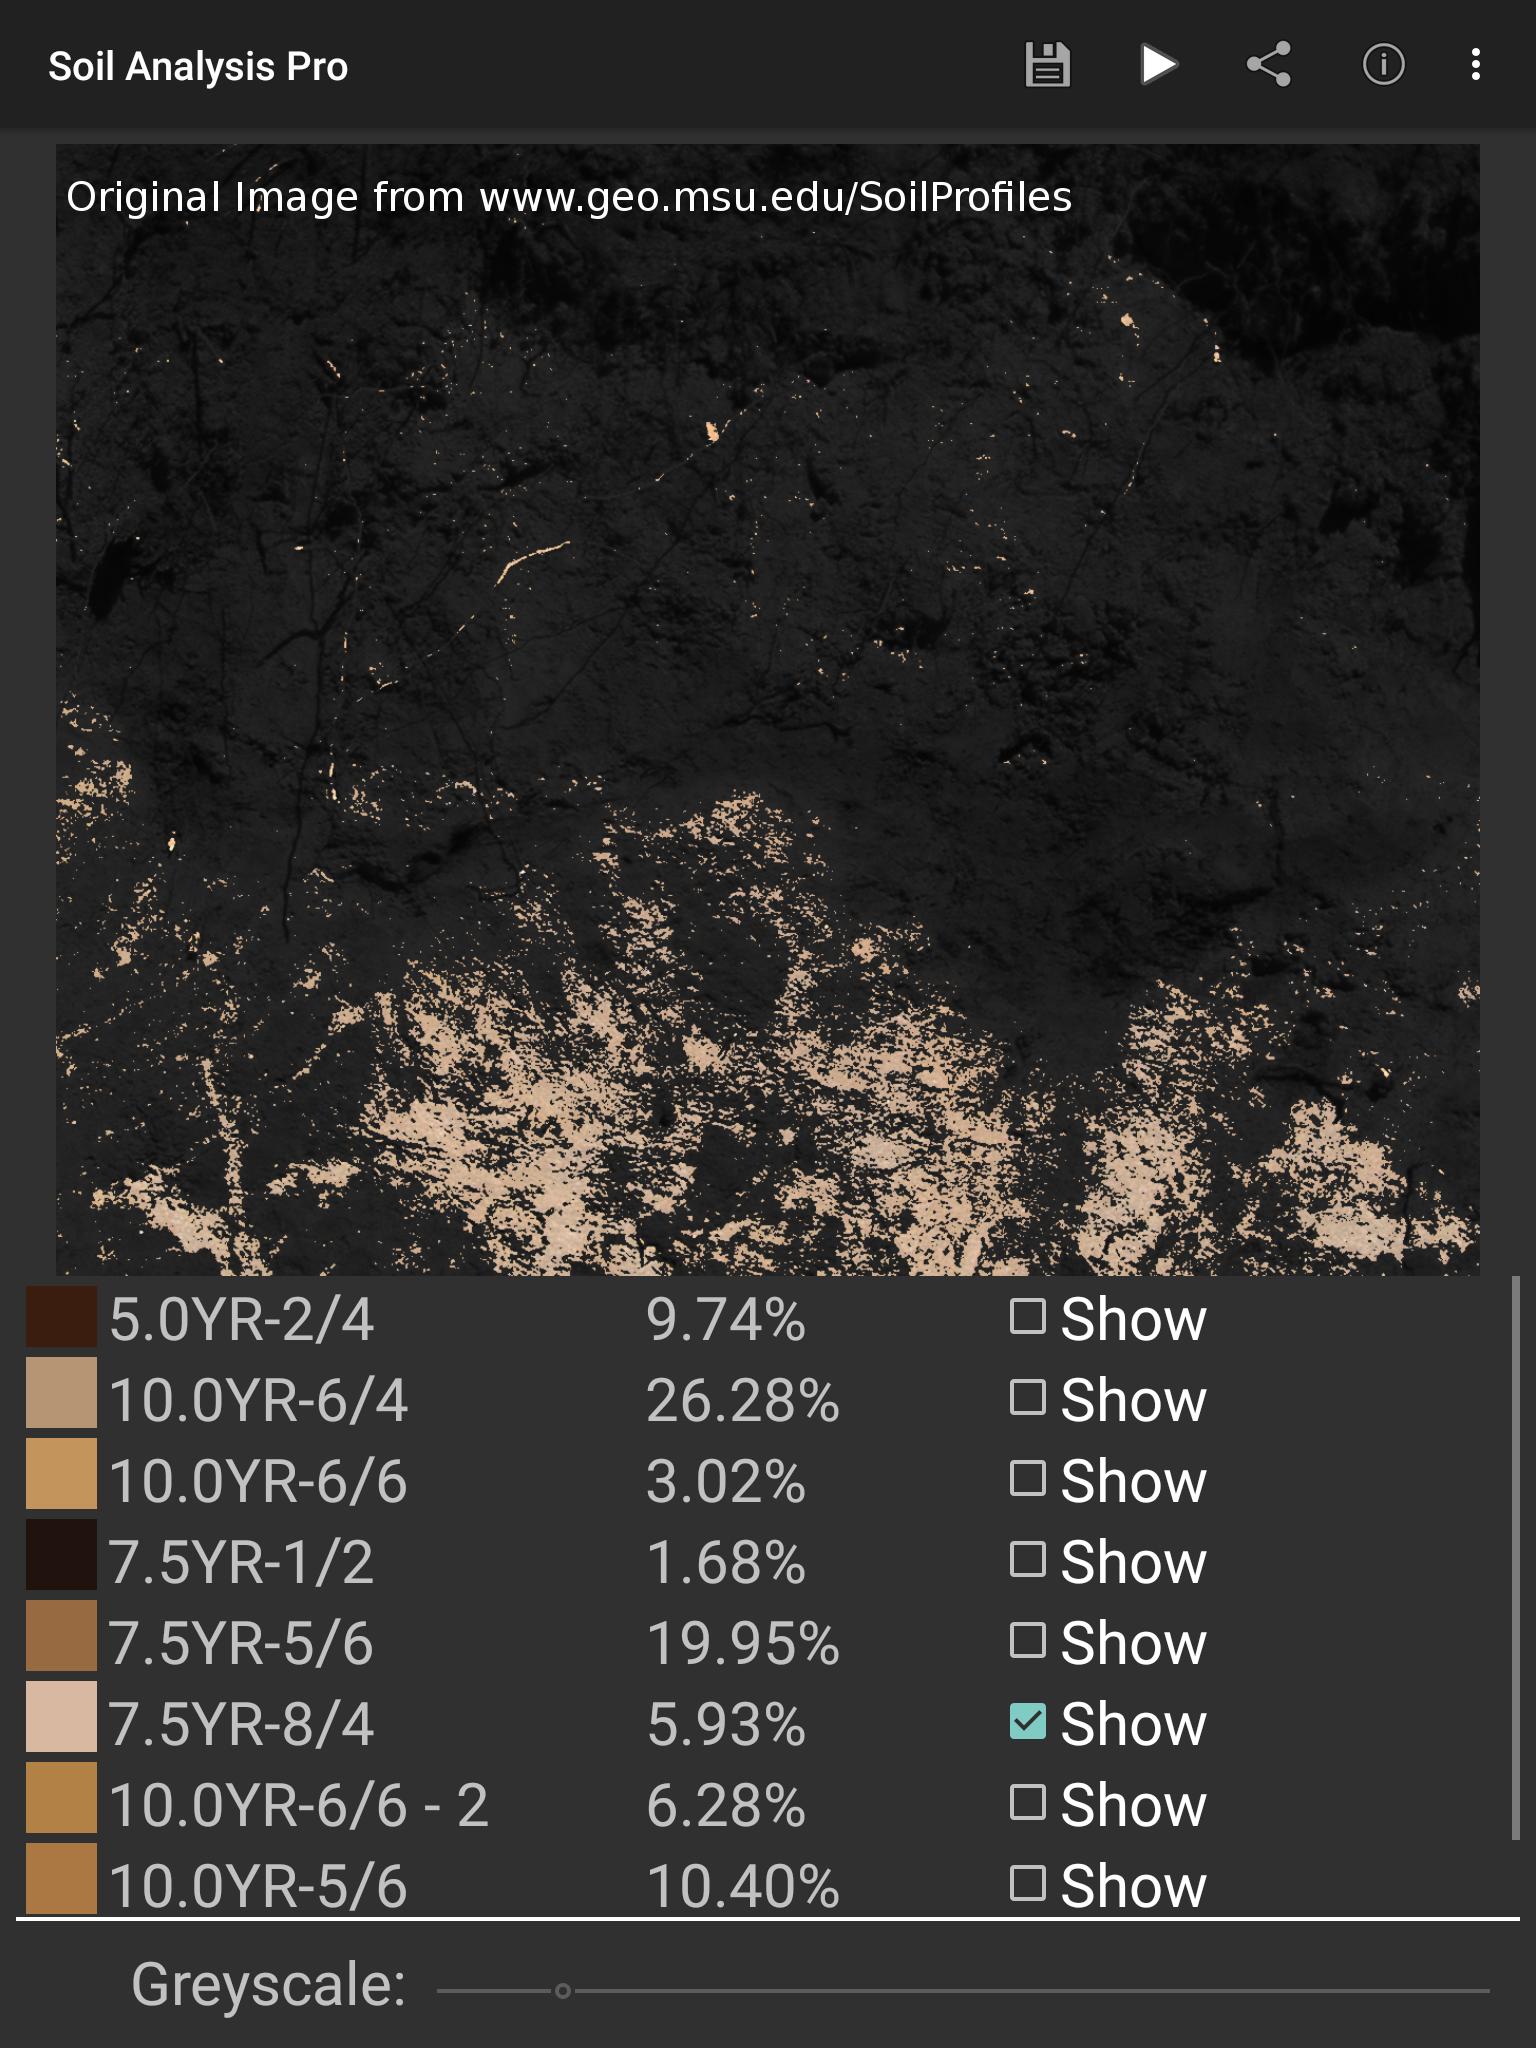Viewport: 1536px width, 2048px height.
Task: Click the play icon in toolbar
Action: click(x=1158, y=65)
